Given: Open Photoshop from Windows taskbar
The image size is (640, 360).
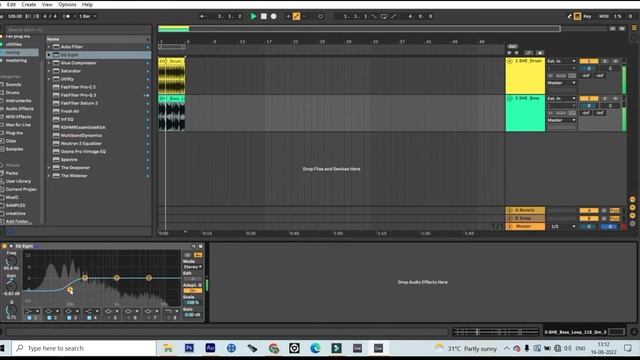Looking at the screenshot, I should pyautogui.click(x=189, y=348).
